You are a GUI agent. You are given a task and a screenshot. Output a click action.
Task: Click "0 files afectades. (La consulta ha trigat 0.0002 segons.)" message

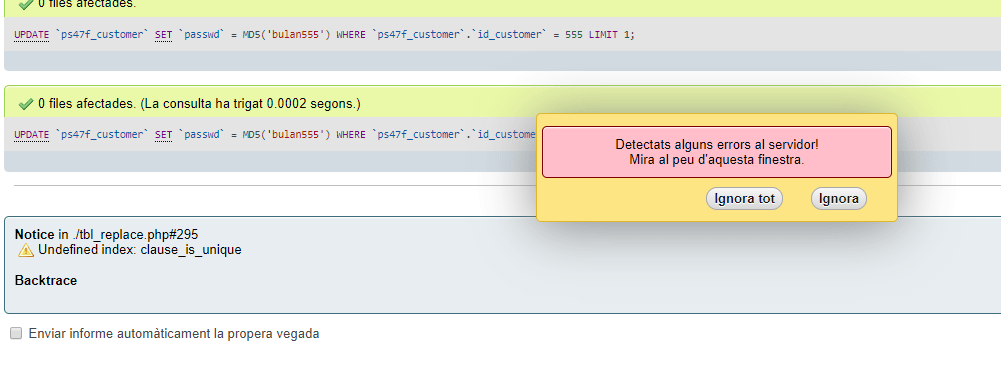coord(199,103)
